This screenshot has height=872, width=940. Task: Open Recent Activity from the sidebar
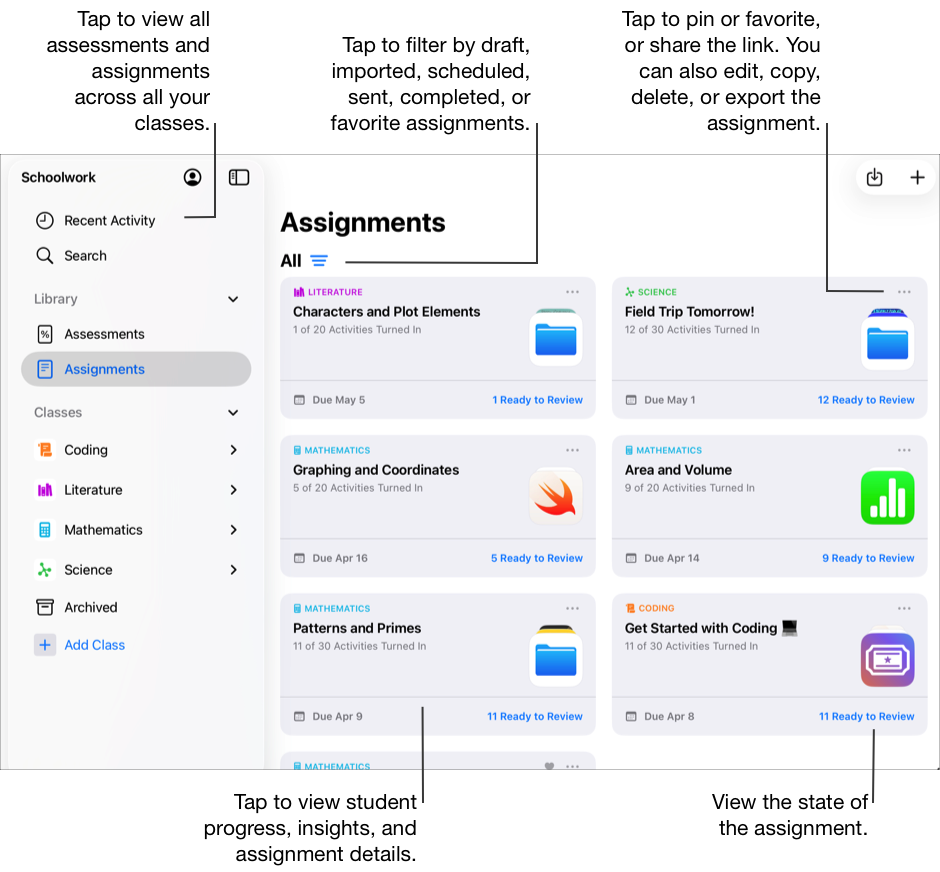click(107, 220)
